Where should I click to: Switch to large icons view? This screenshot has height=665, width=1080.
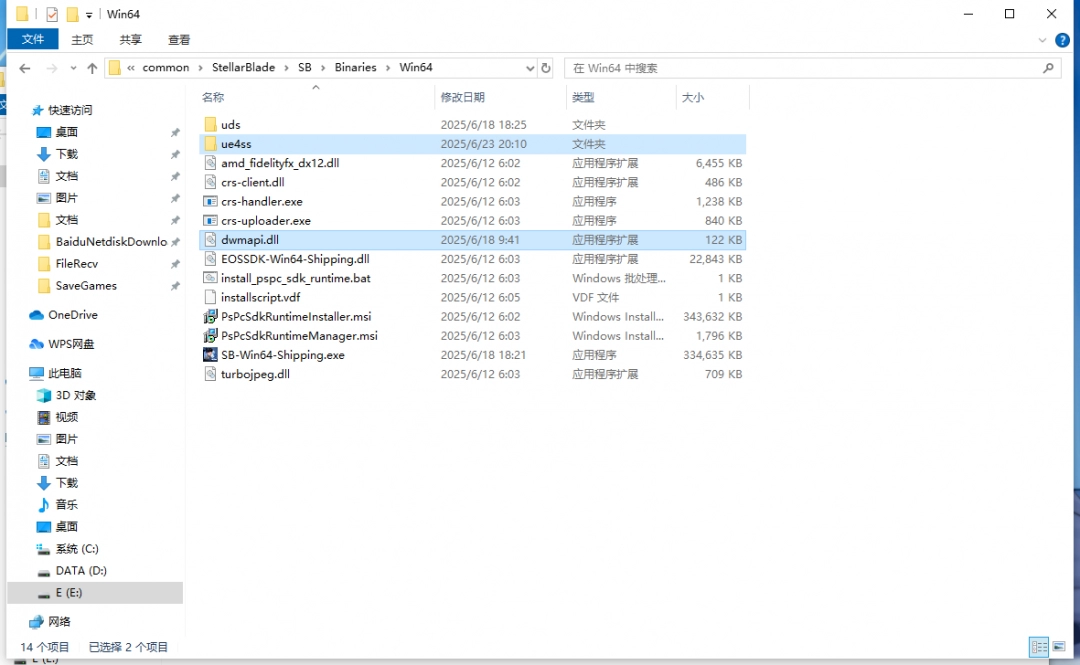tap(1058, 647)
